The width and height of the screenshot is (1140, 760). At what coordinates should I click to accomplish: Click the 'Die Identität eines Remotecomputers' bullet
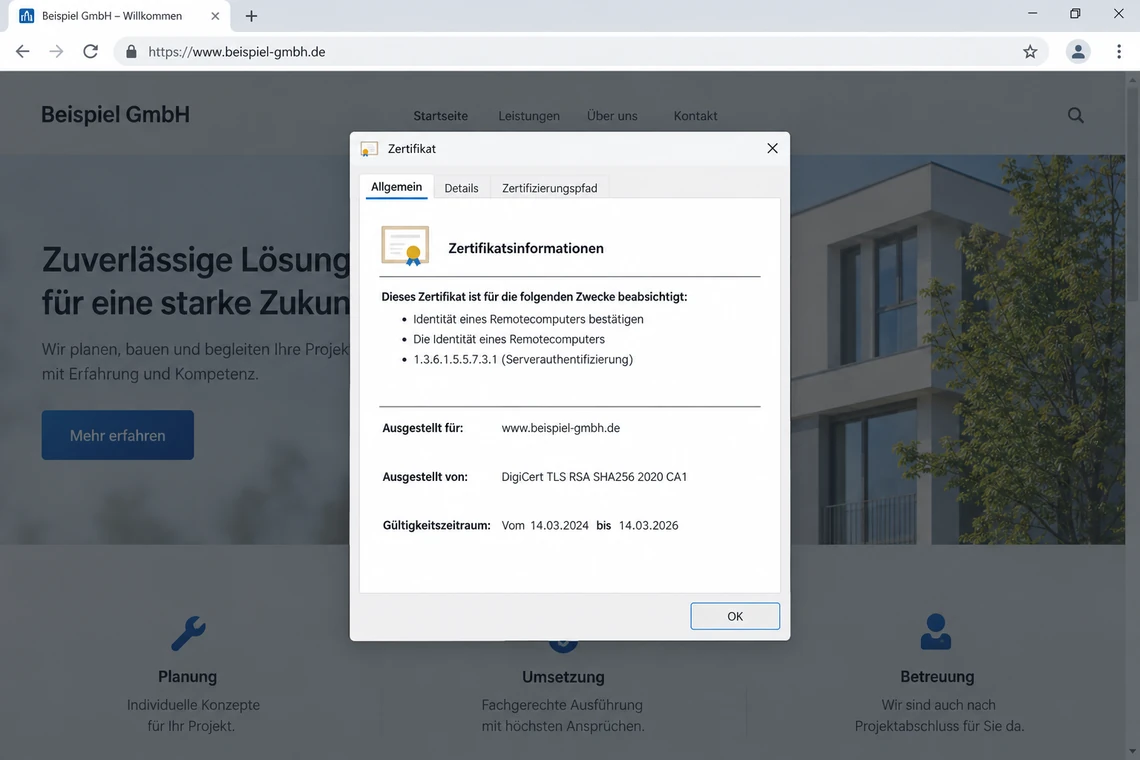click(x=509, y=339)
